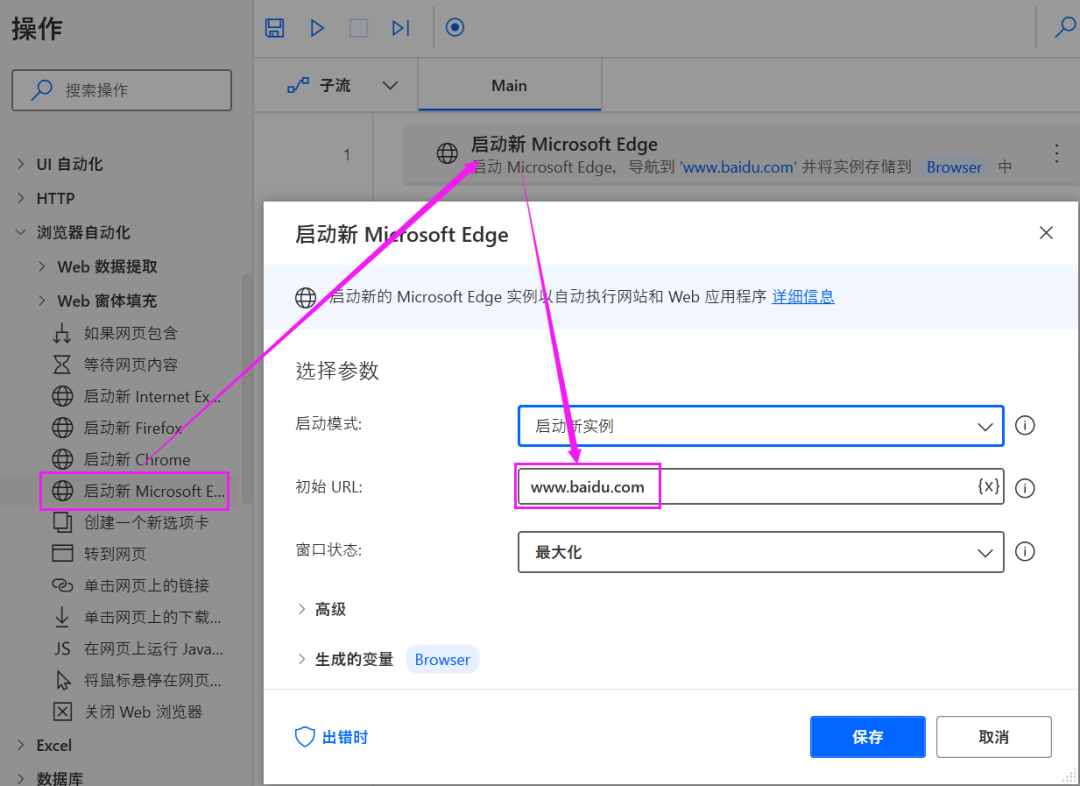Click the Browser generated variable chip
1080x786 pixels.
(442, 659)
